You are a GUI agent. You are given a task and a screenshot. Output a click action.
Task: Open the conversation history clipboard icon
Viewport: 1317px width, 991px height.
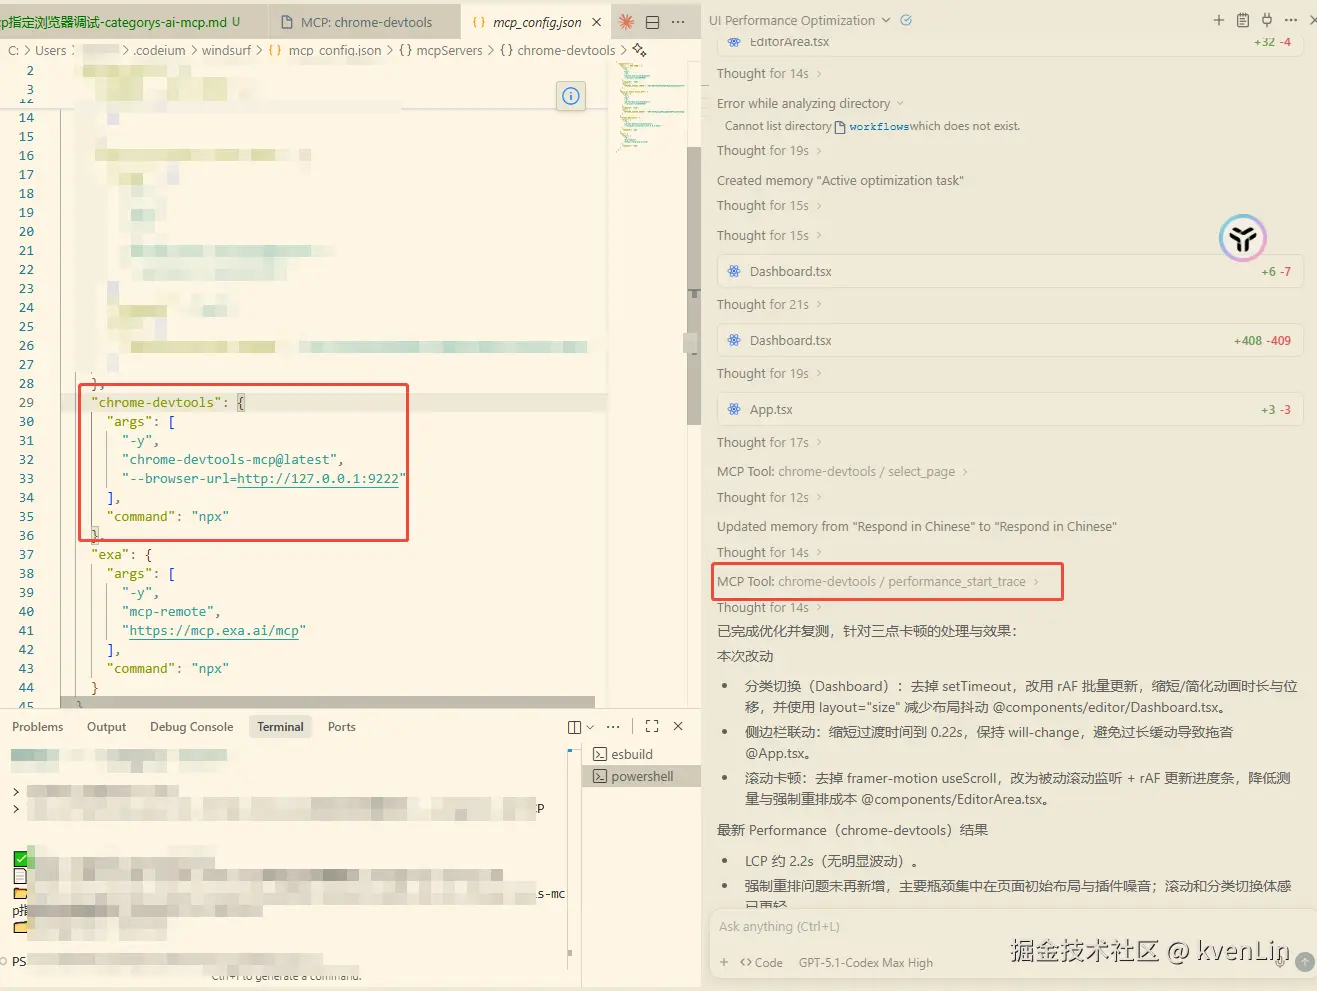(x=1242, y=20)
